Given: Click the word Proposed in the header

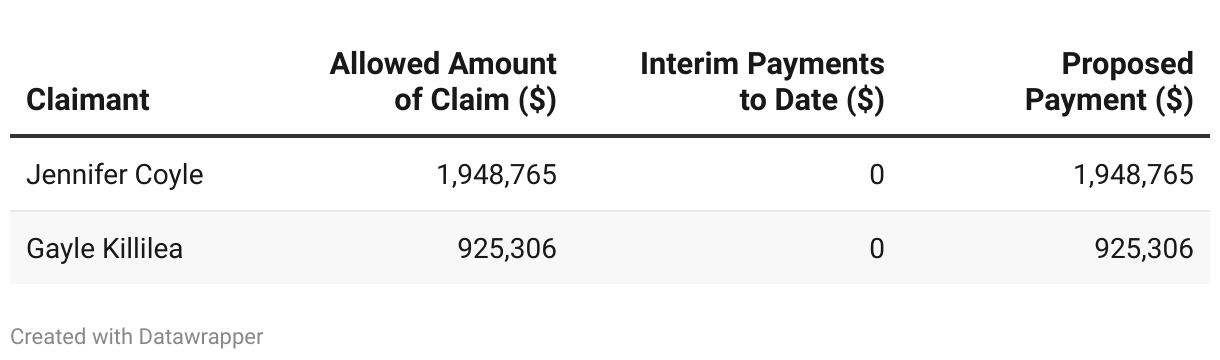Looking at the screenshot, I should (1128, 64).
